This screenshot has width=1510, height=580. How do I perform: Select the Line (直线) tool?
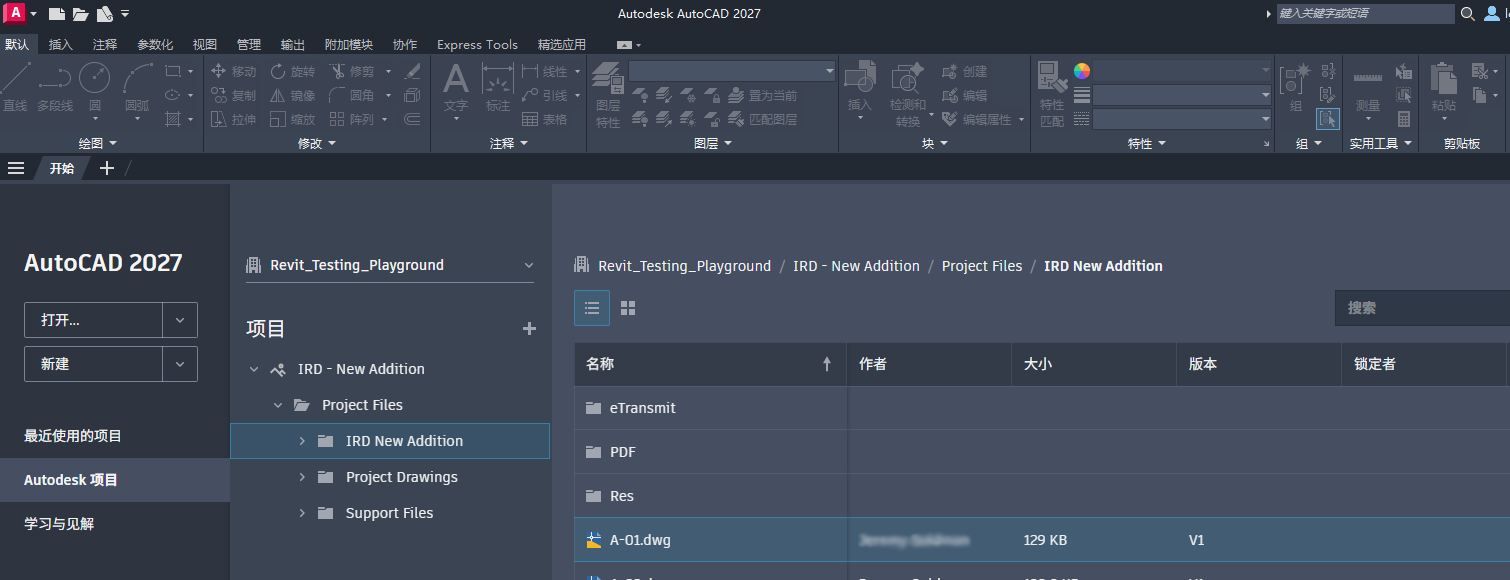pos(15,87)
